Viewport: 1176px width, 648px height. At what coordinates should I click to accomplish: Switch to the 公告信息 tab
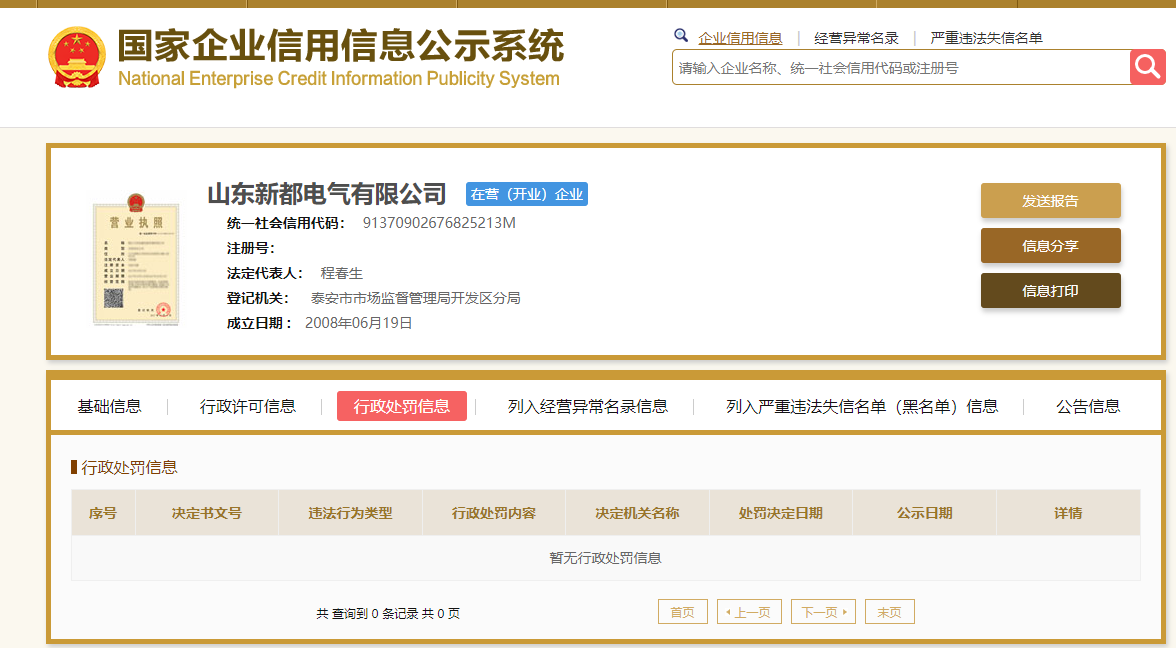[x=1088, y=406]
